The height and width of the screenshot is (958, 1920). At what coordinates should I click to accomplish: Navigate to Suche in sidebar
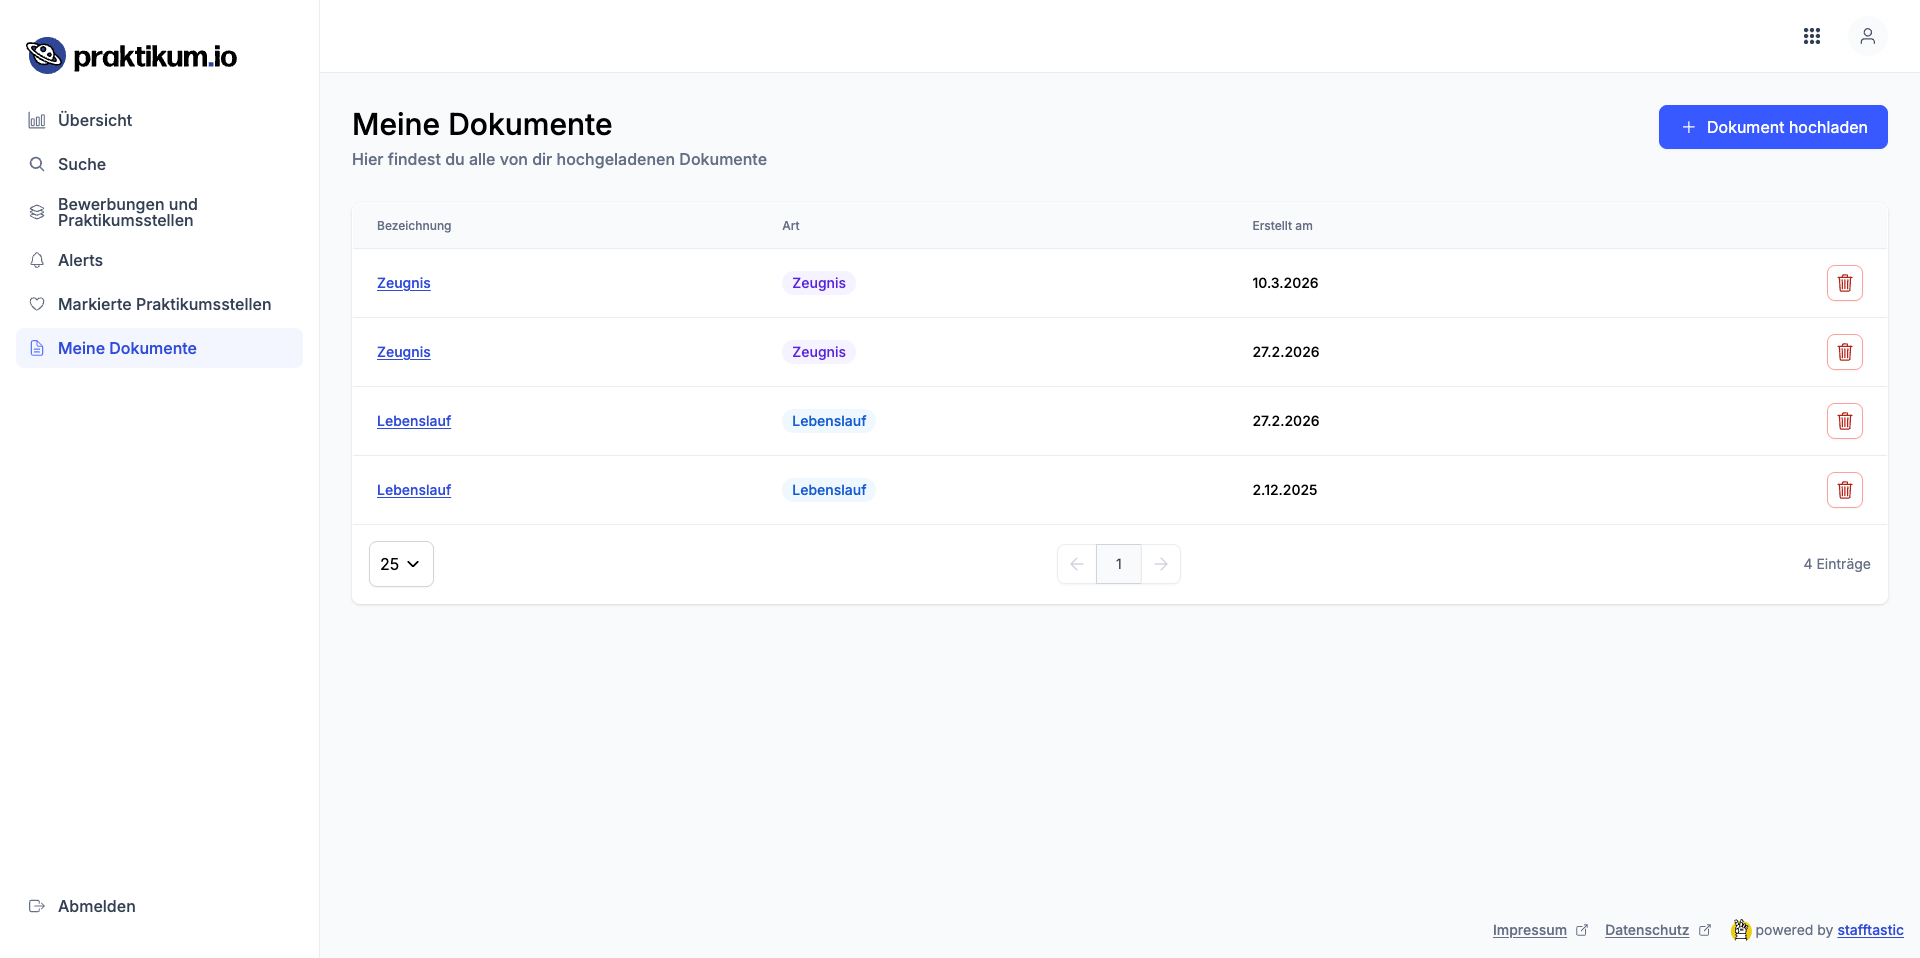pos(82,164)
